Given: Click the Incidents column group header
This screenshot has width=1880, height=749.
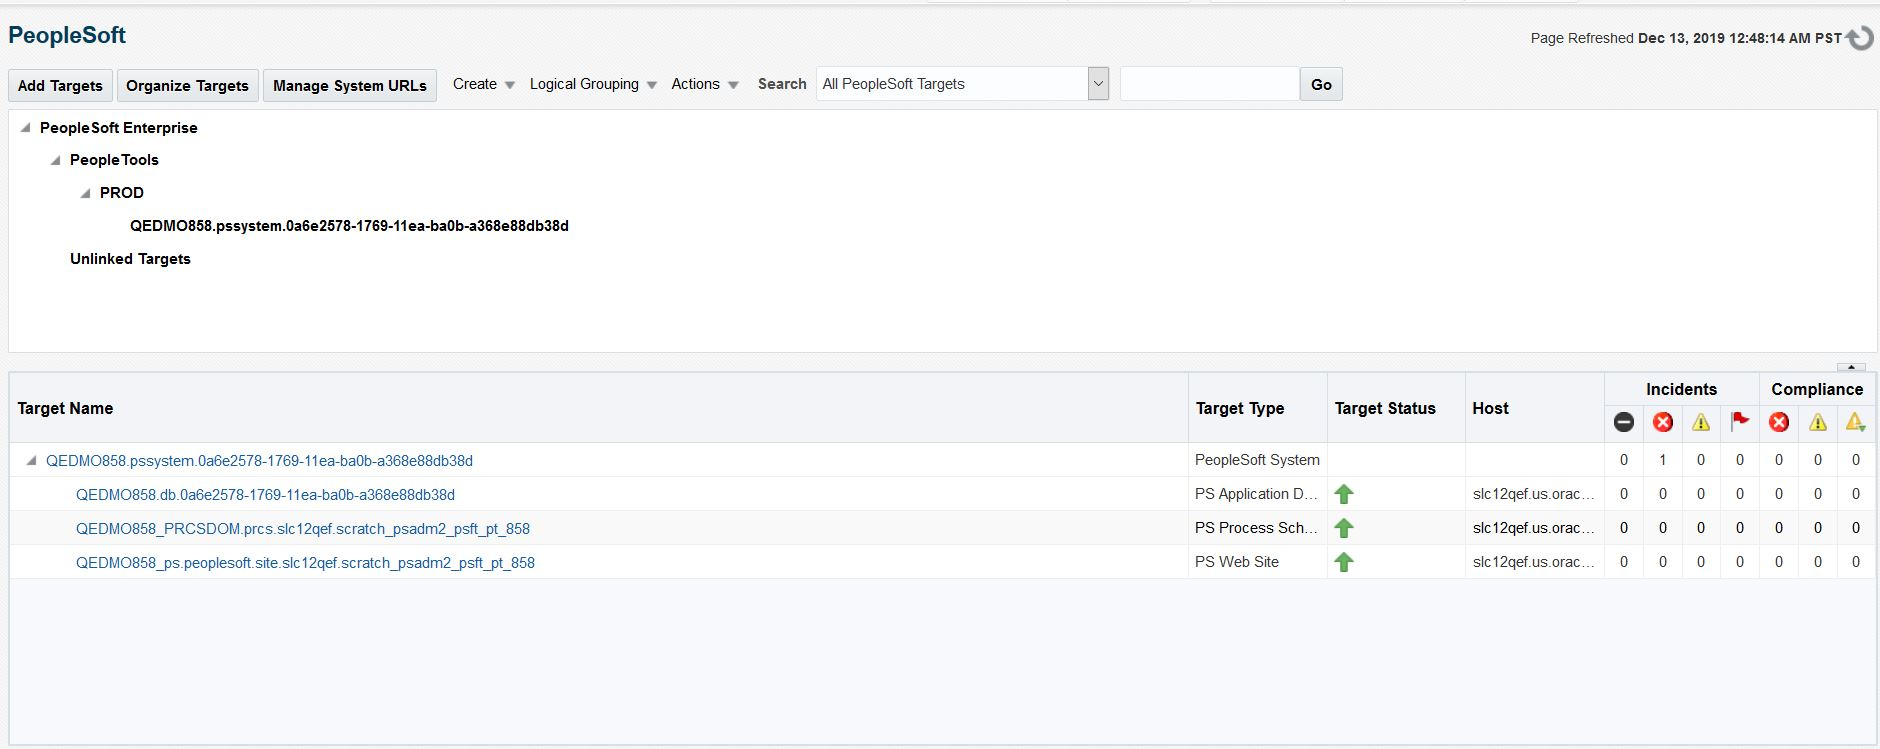Looking at the screenshot, I should pyautogui.click(x=1681, y=389).
